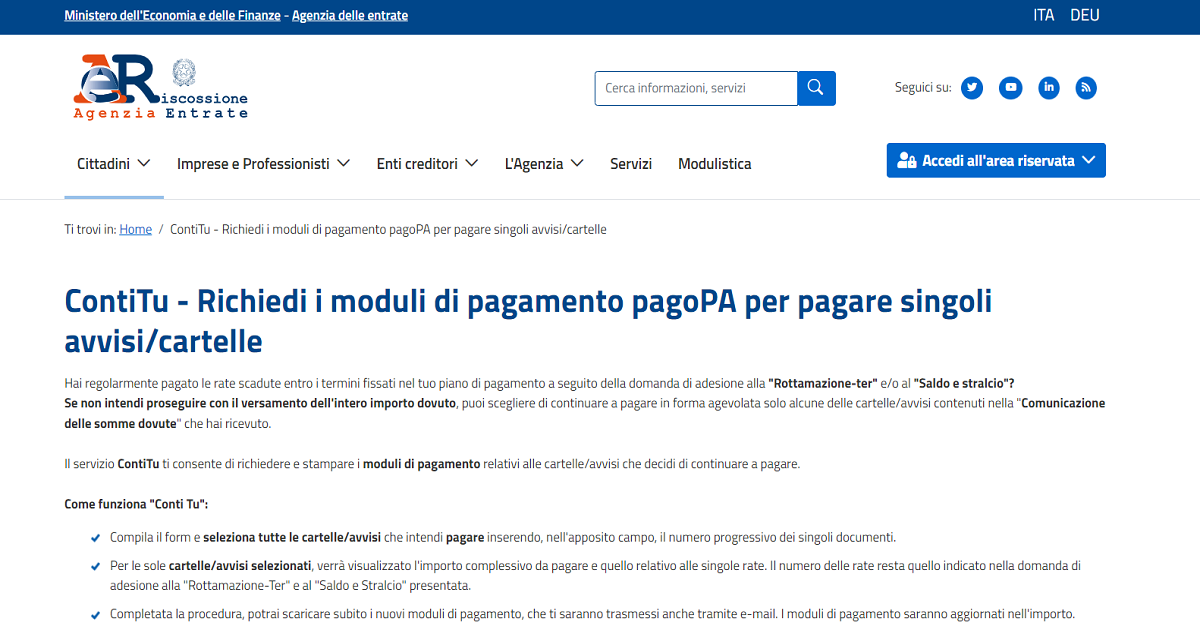Image resolution: width=1200 pixels, height=634 pixels.
Task: Click the magnifying glass search button
Action: [x=816, y=88]
